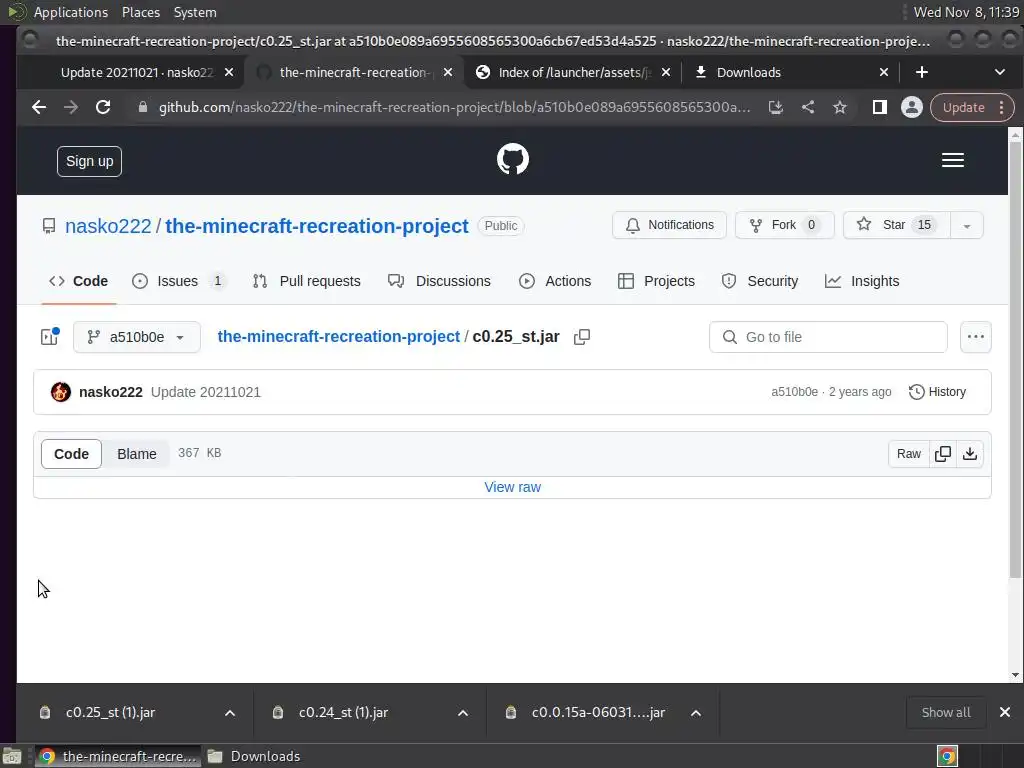1024x768 pixels.
Task: Open the Insights tab
Action: 862,281
